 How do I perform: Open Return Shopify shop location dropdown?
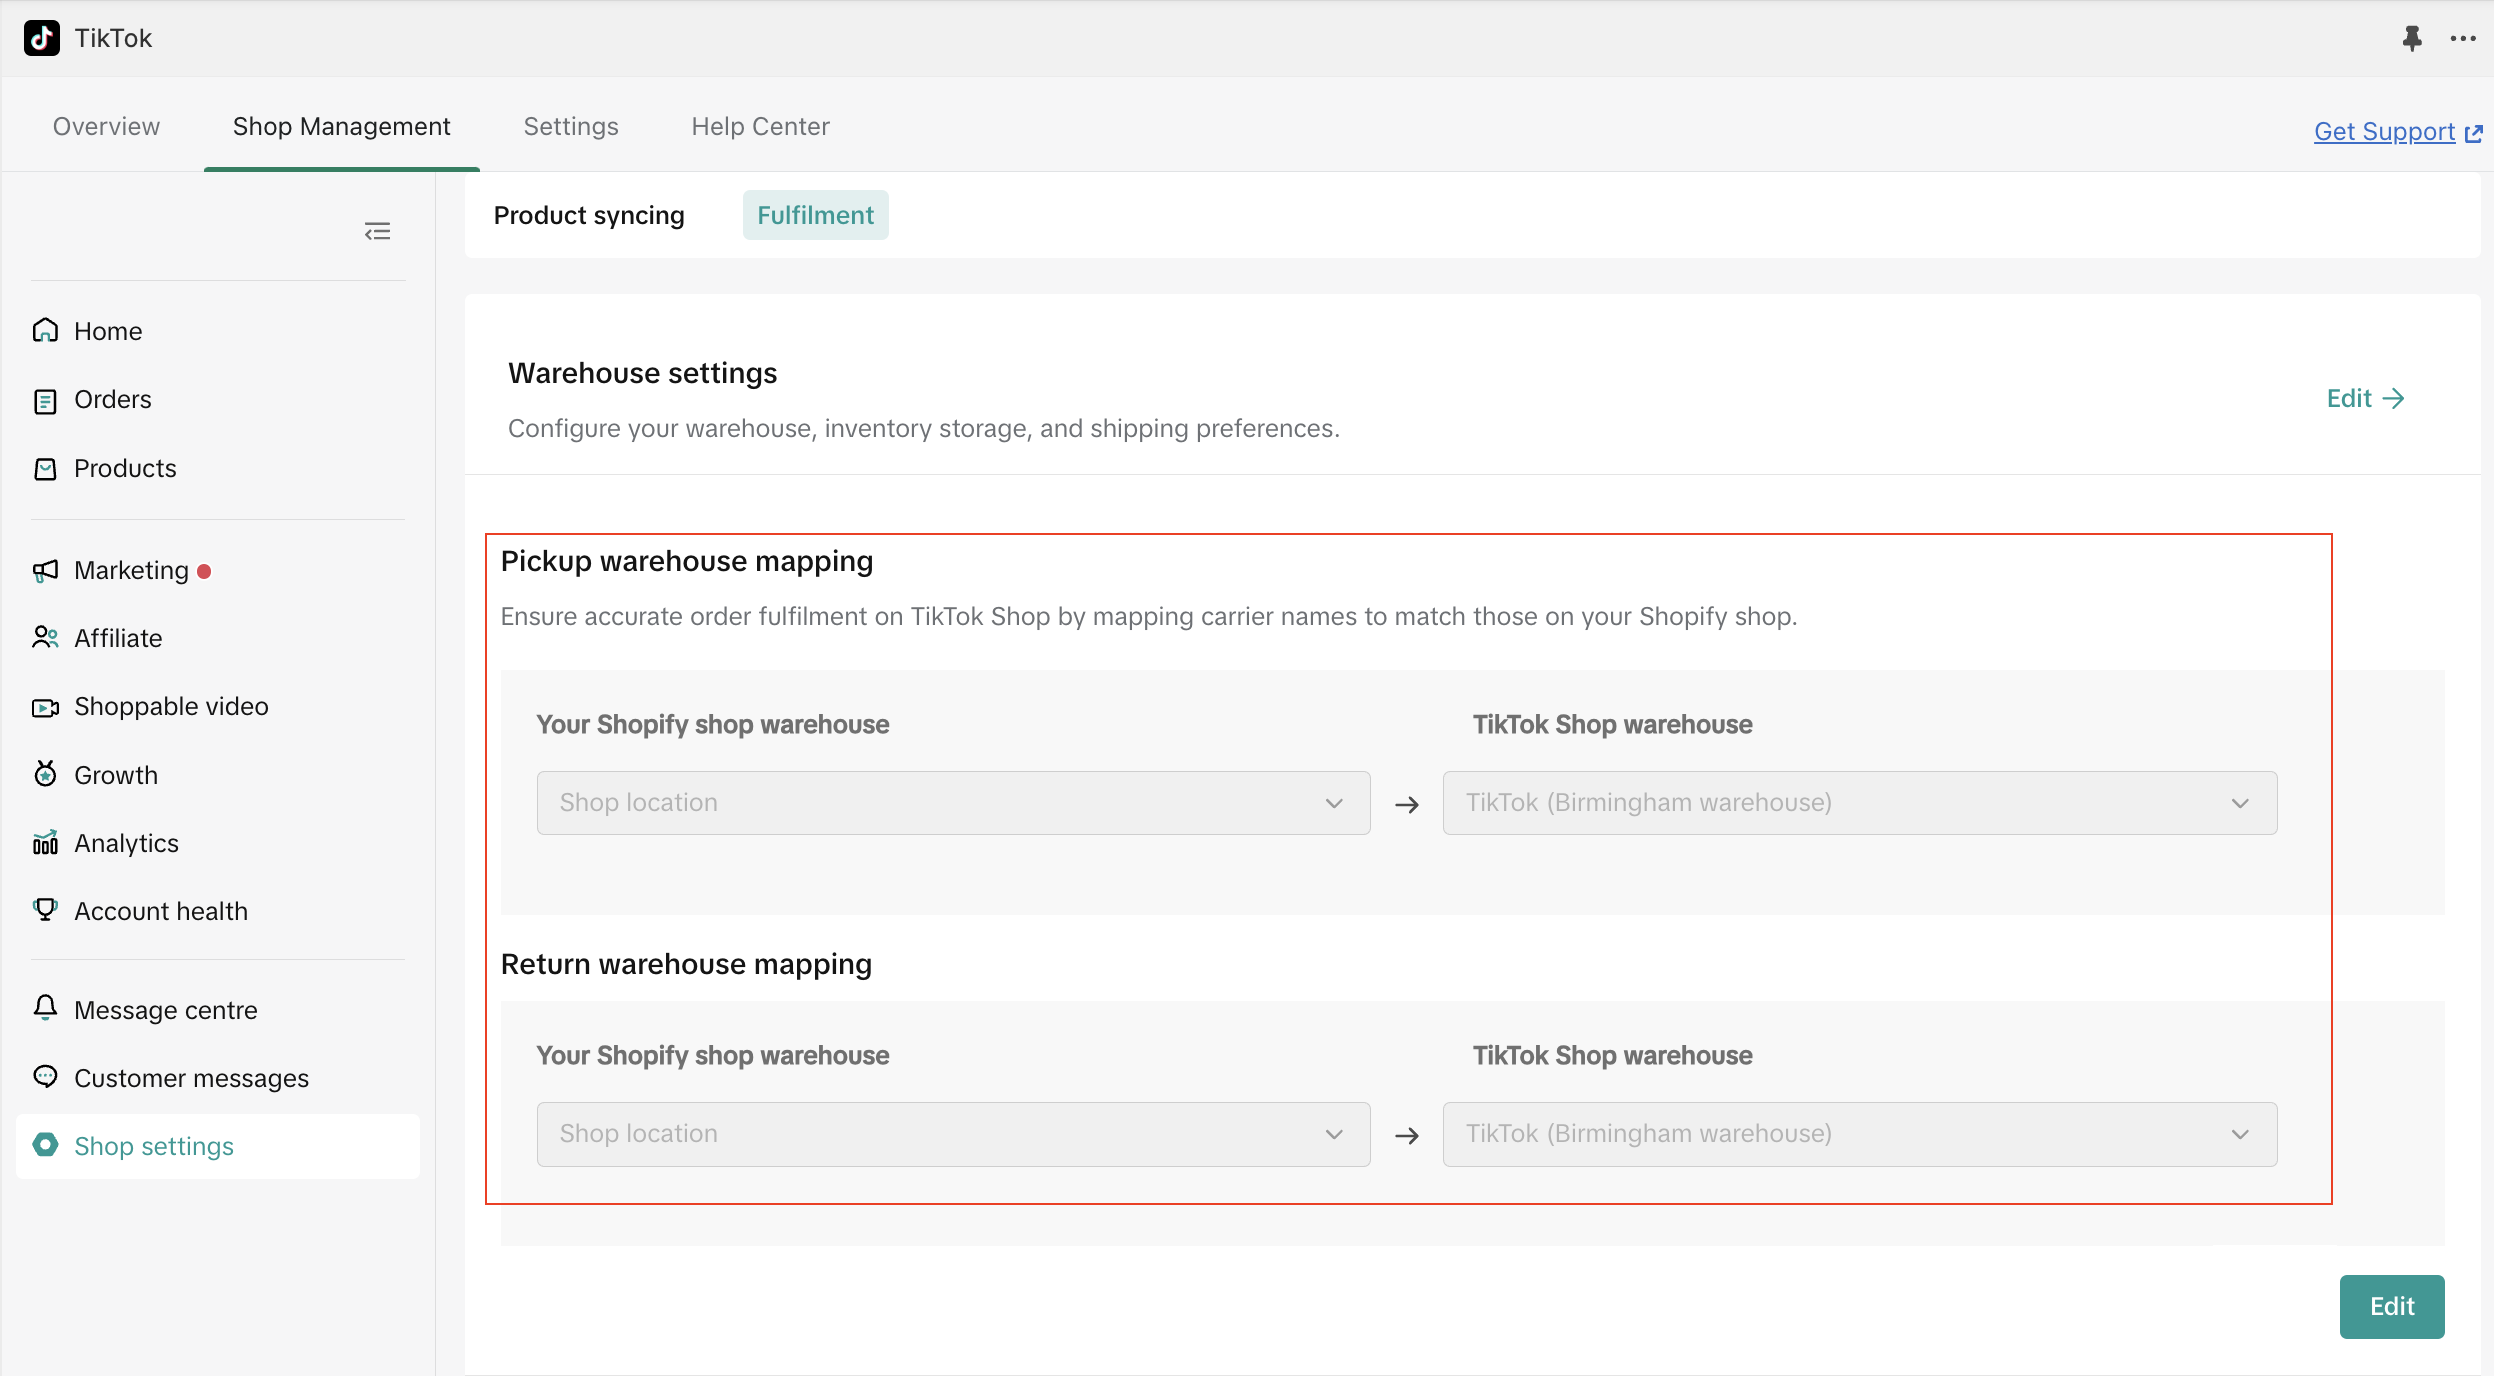(x=953, y=1134)
